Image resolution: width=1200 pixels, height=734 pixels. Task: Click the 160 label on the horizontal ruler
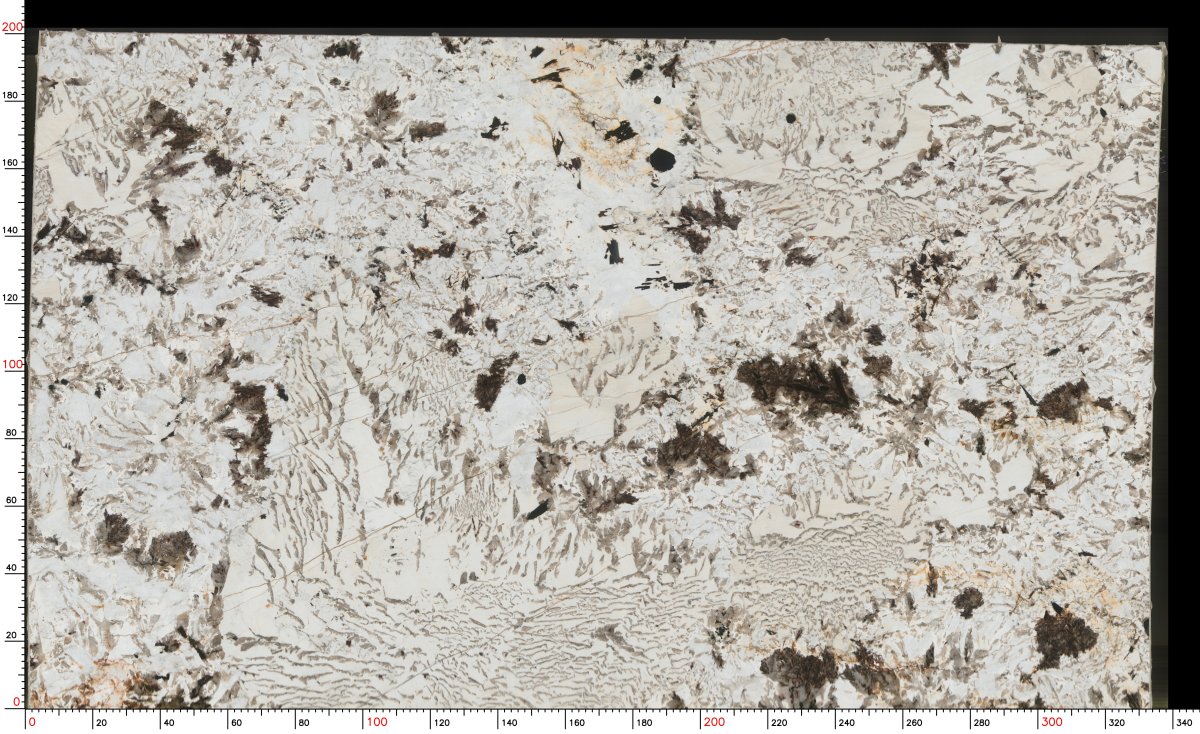click(x=577, y=722)
